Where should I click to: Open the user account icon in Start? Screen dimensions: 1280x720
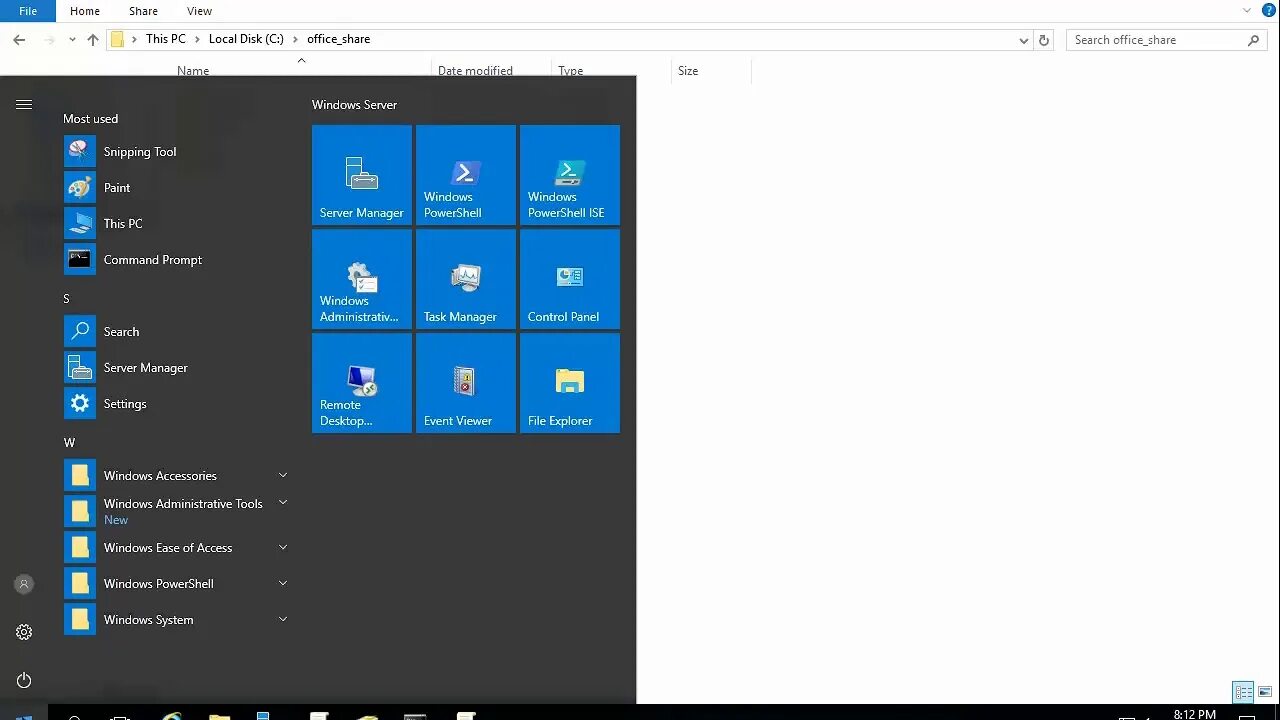click(24, 584)
